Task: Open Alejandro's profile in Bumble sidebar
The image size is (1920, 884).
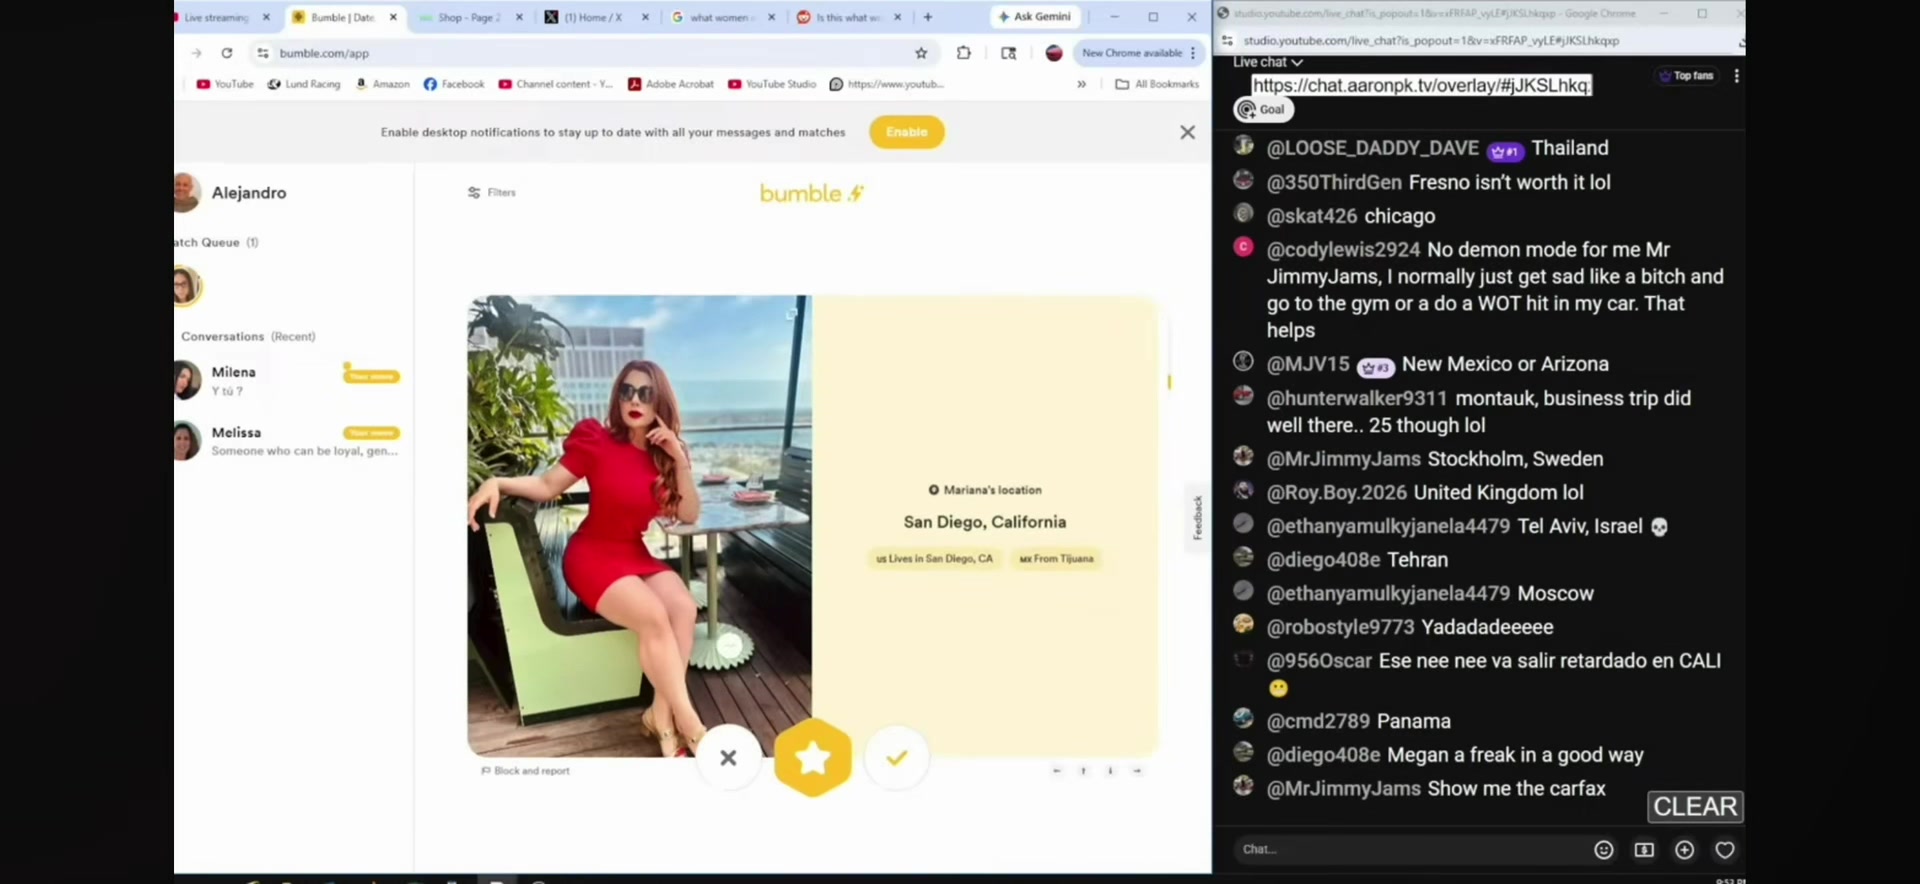Action: 232,192
